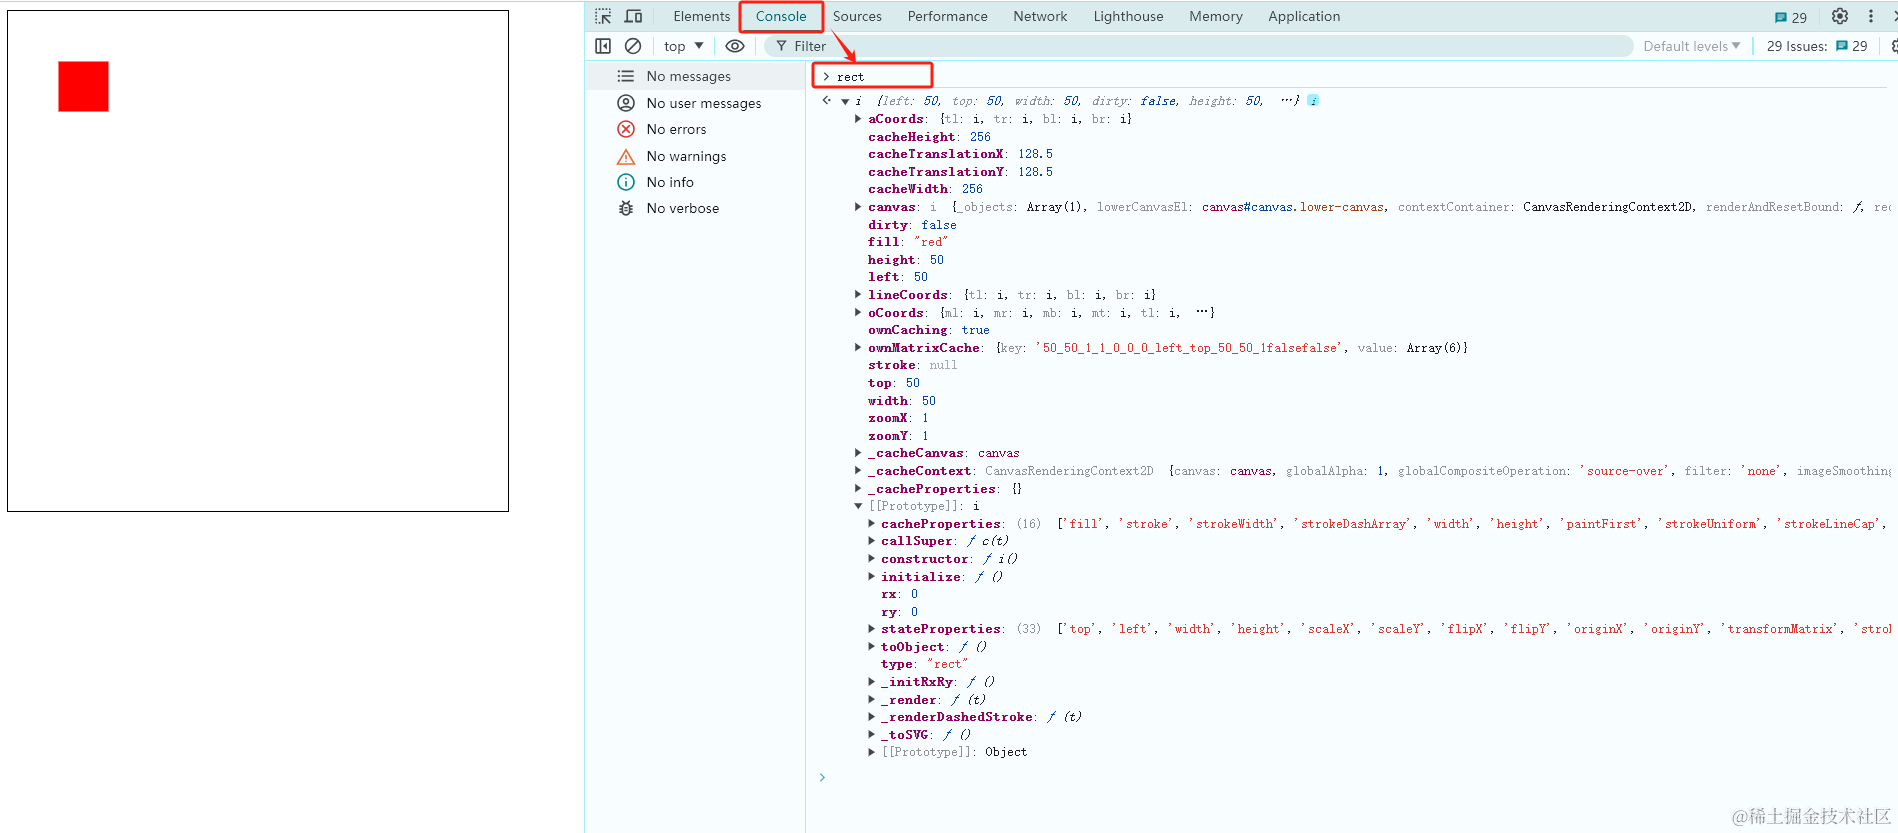The width and height of the screenshot is (1898, 833).
Task: Expand the ownMatrixCache property
Action: (x=858, y=348)
